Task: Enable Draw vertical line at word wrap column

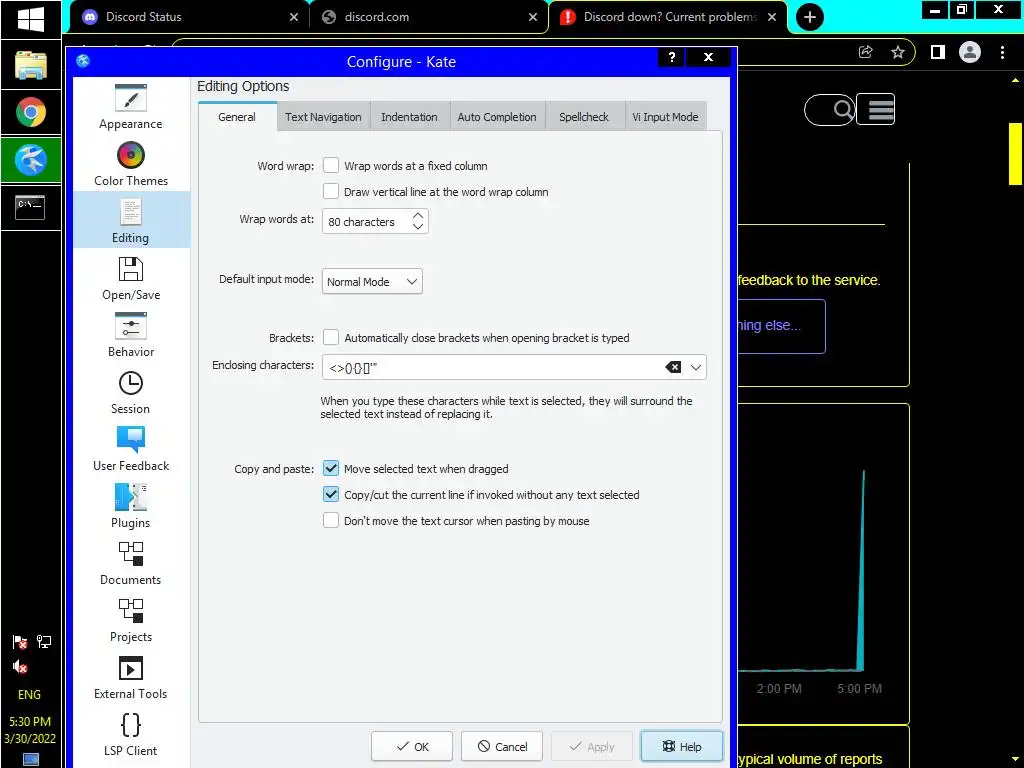Action: 331,191
